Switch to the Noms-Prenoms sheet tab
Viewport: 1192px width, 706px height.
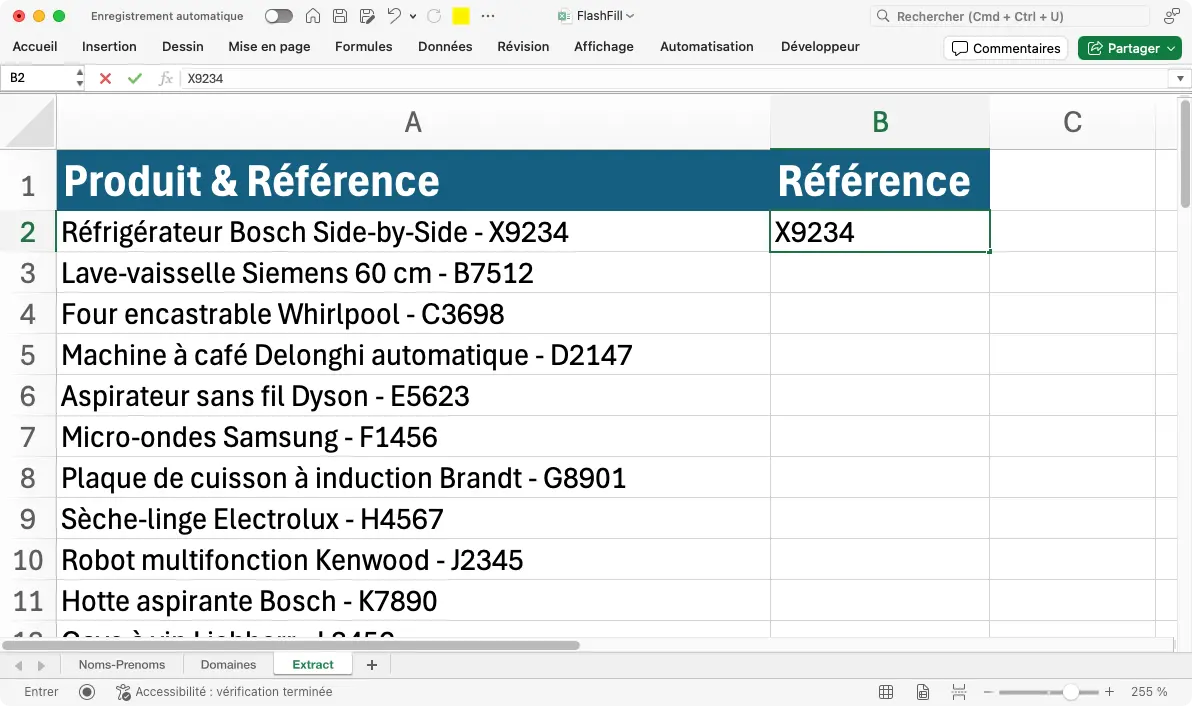[x=122, y=664]
